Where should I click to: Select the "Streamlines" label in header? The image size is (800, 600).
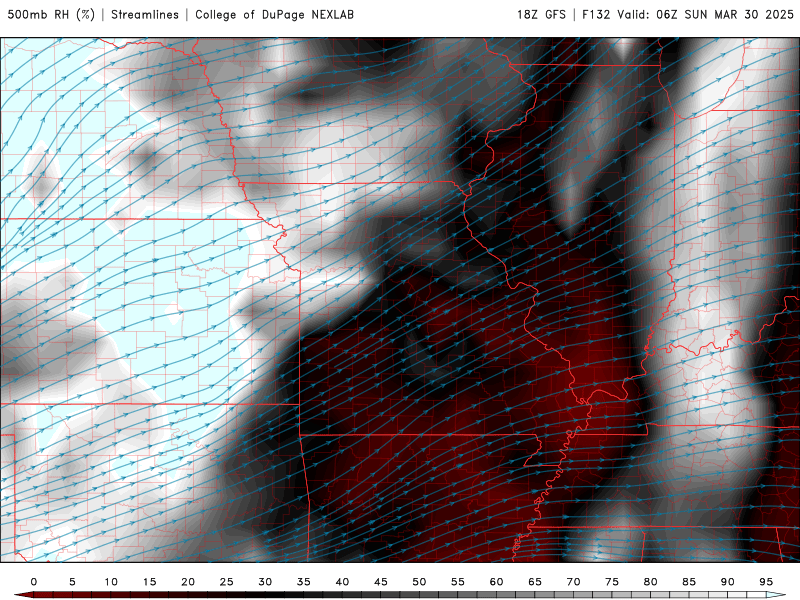(145, 15)
